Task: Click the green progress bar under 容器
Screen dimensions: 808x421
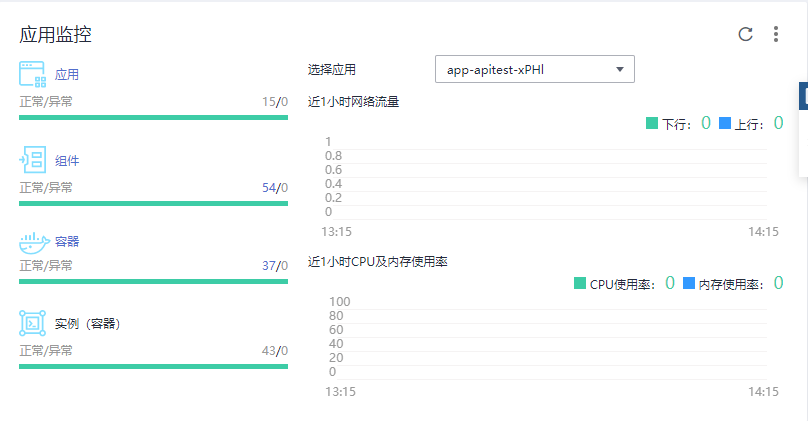Action: click(x=153, y=284)
